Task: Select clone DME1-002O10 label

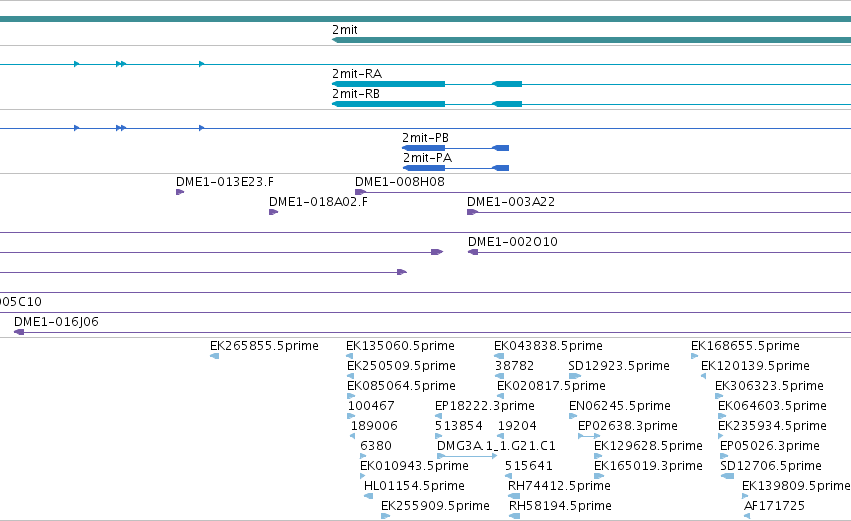Action: (512, 242)
